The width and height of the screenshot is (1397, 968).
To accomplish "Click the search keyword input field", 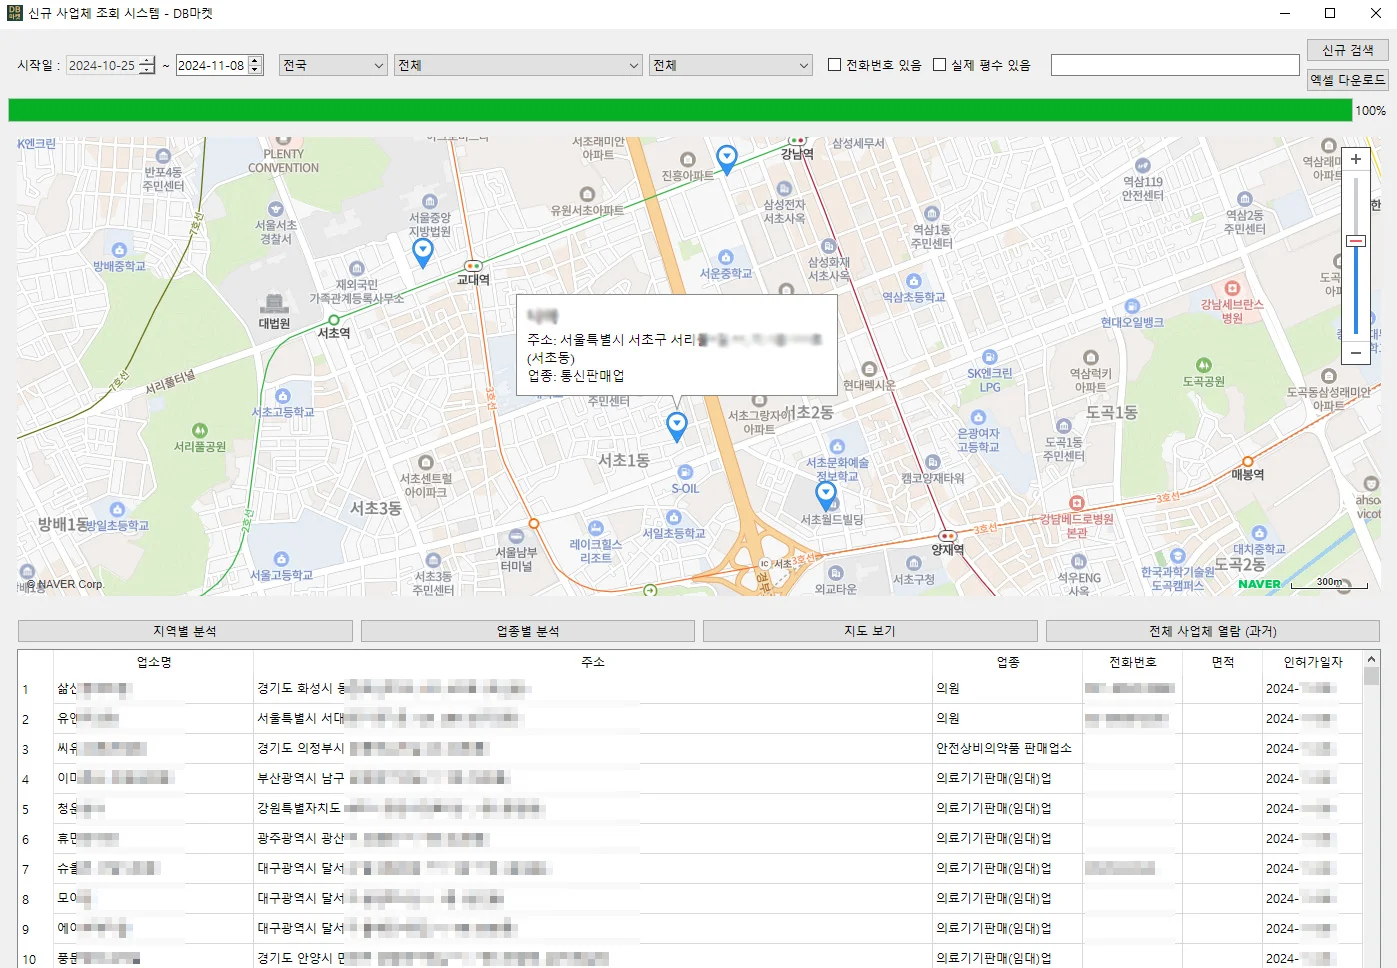I will click(1175, 65).
